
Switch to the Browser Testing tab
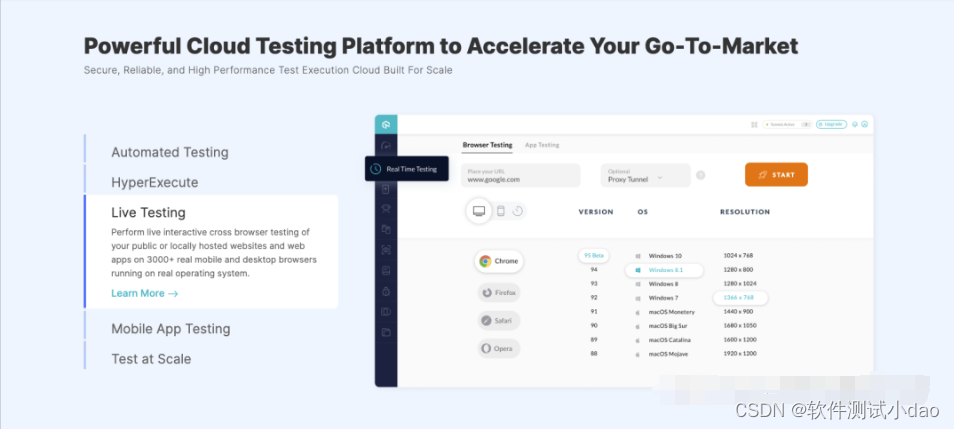point(487,145)
